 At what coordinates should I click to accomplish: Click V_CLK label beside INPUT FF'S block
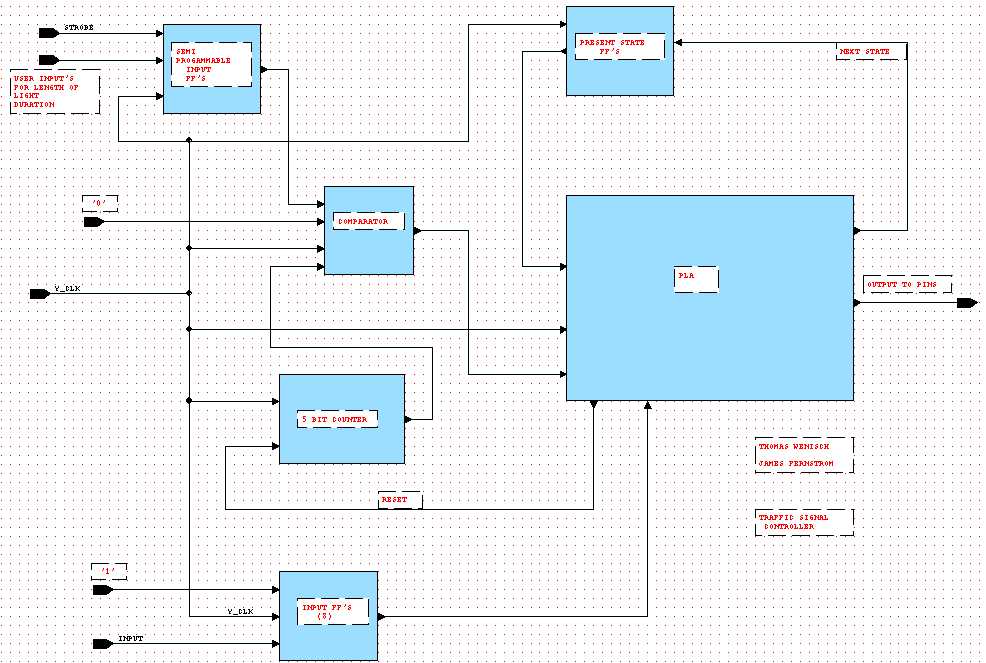(x=240, y=611)
